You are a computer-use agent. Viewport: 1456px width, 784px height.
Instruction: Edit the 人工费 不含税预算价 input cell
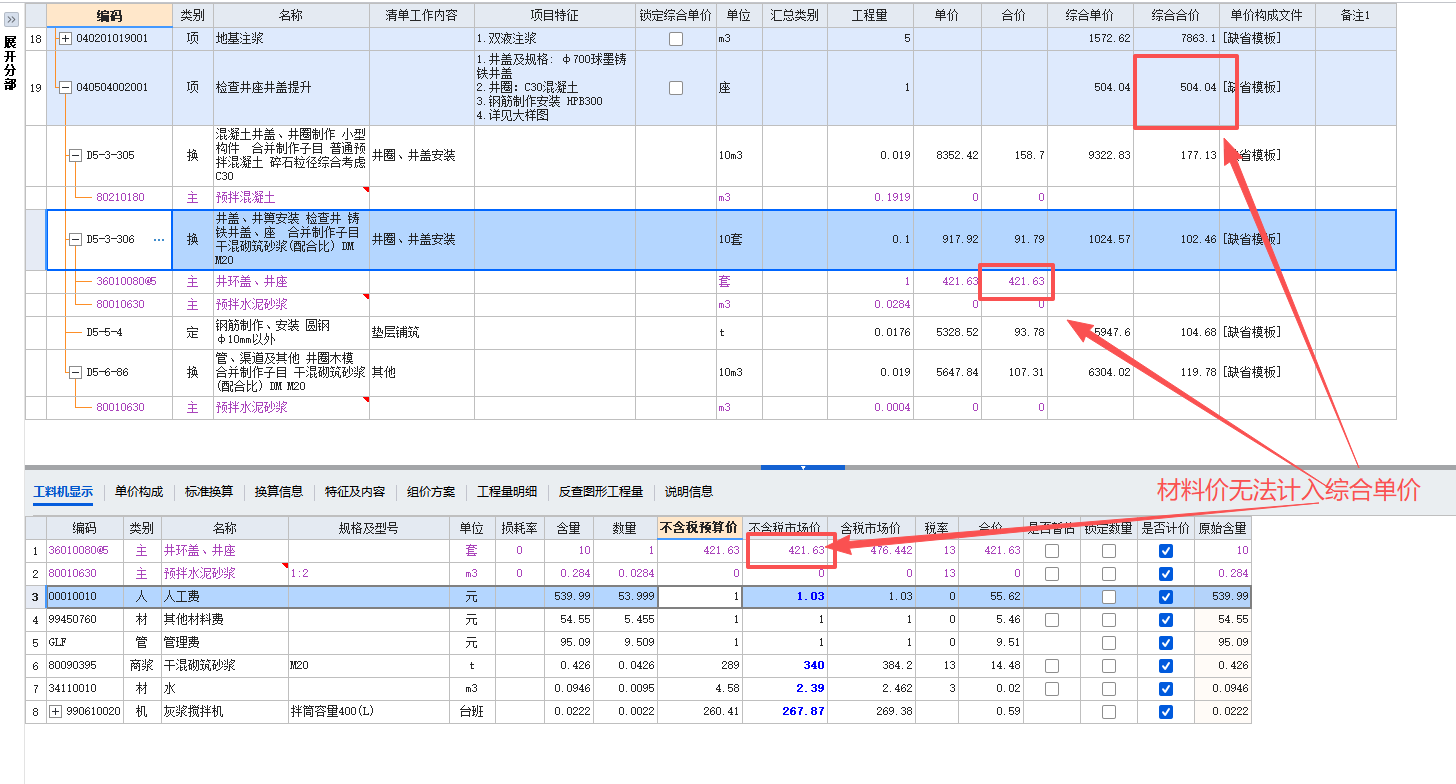[x=699, y=597]
